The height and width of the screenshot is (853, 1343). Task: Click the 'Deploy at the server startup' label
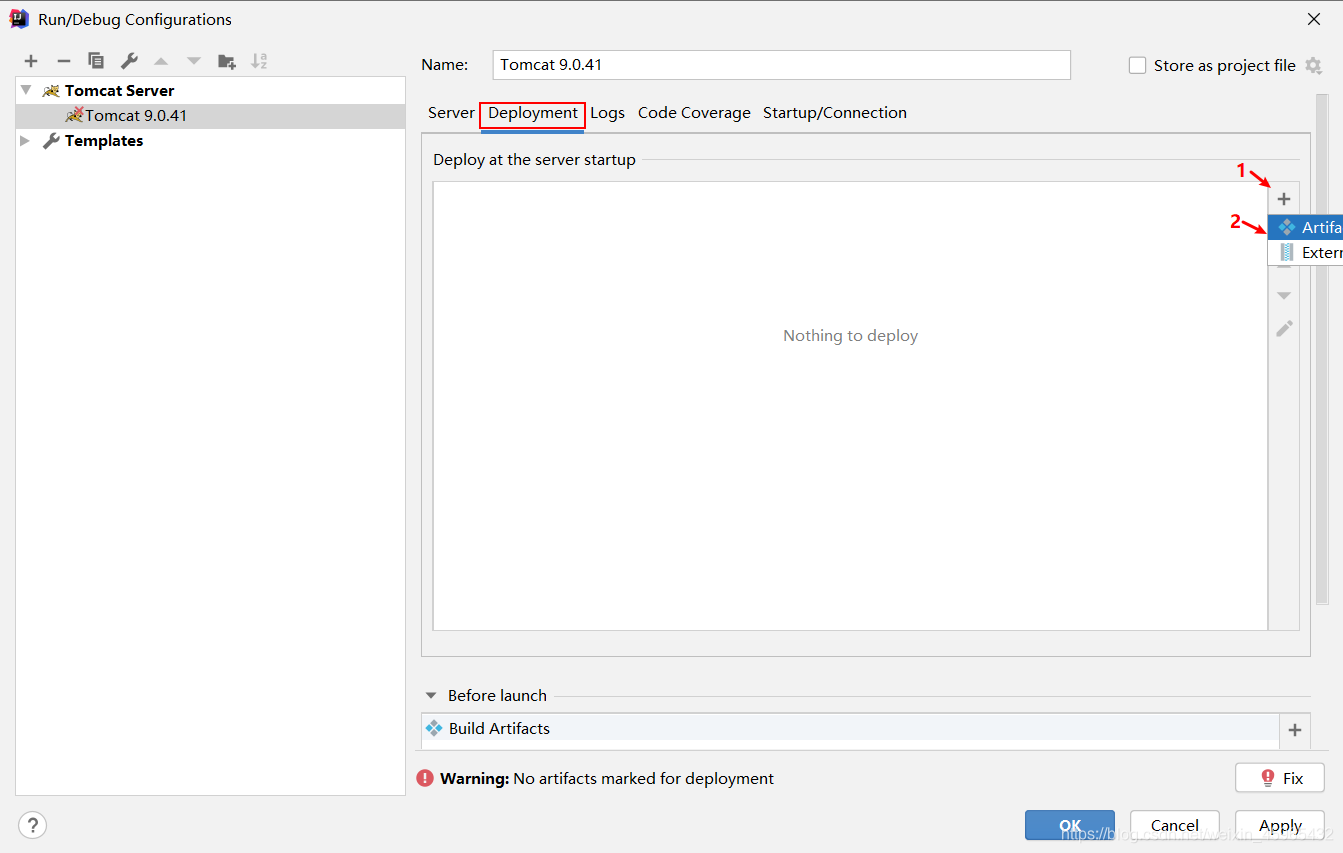[x=534, y=160]
